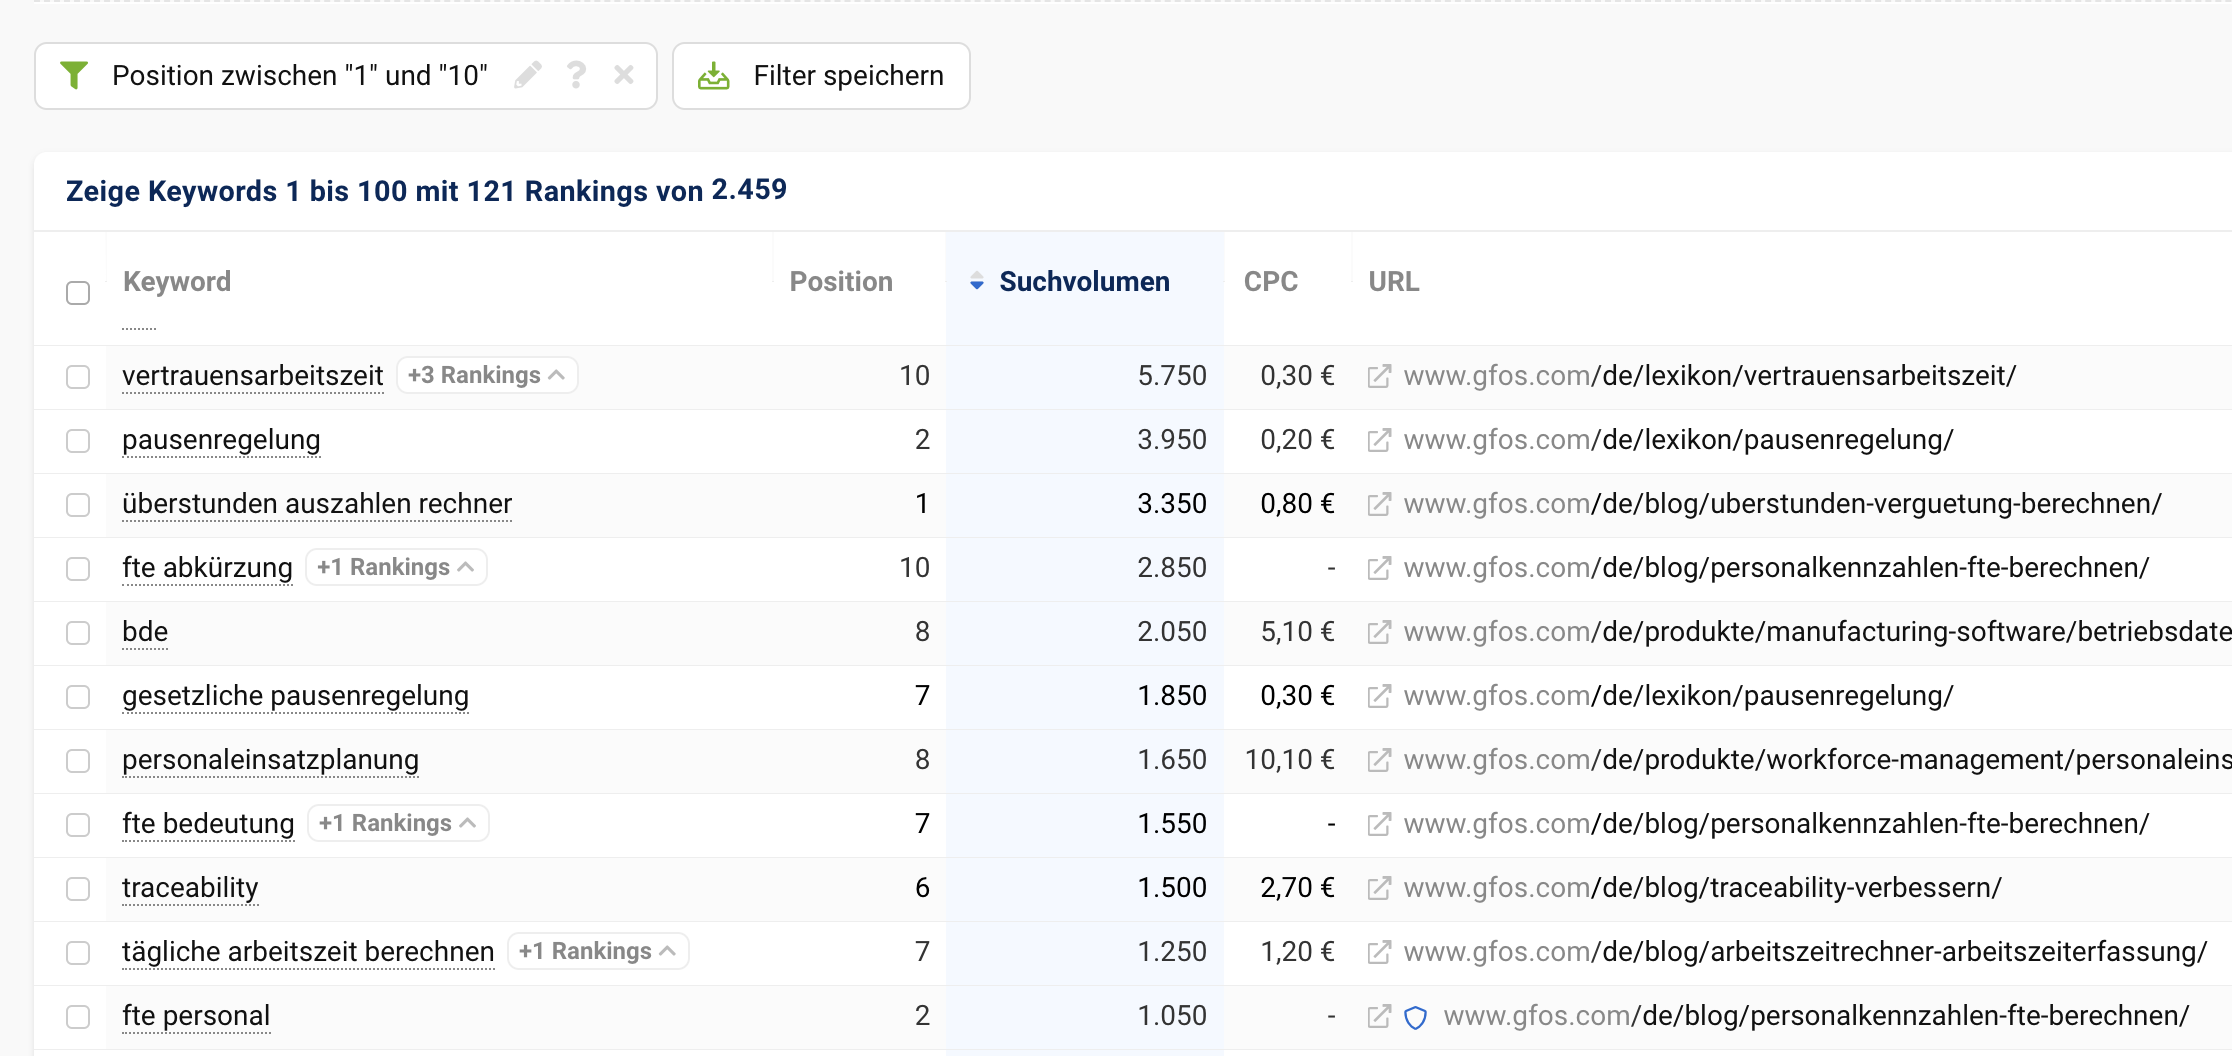Open external link icon for gesetzliche pausenregelung
The image size is (2232, 1056).
point(1379,696)
